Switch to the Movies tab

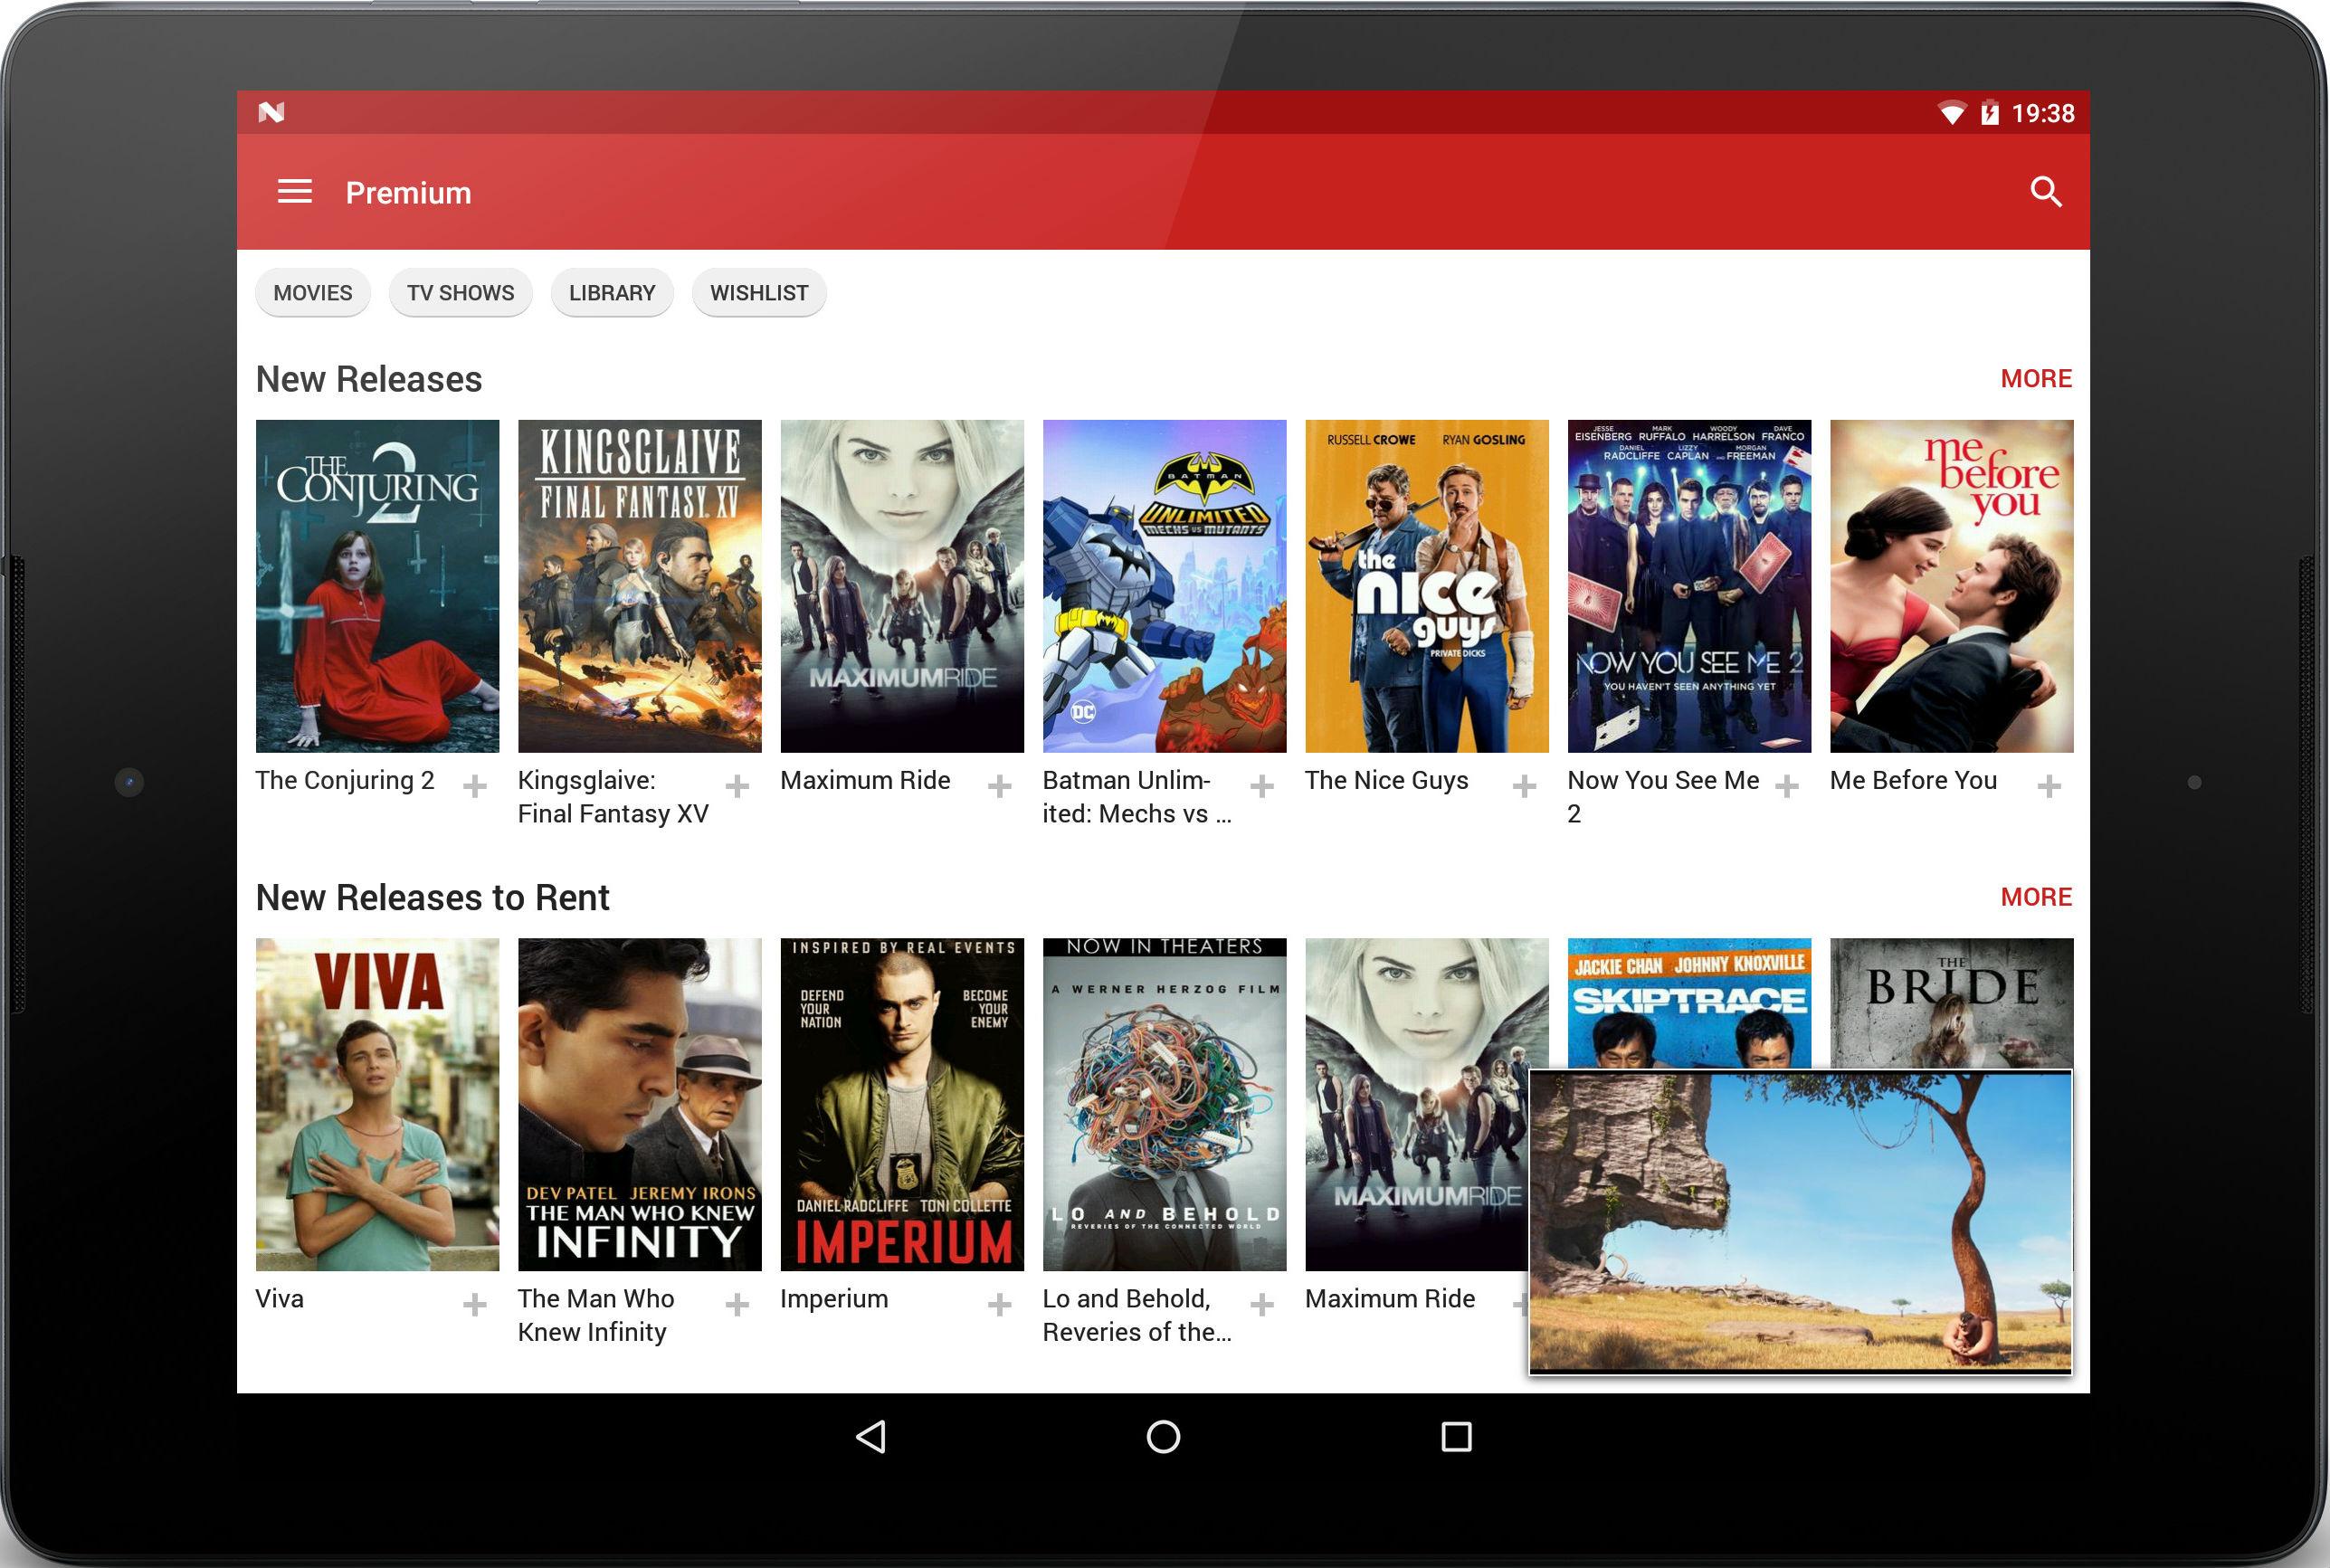coord(313,293)
